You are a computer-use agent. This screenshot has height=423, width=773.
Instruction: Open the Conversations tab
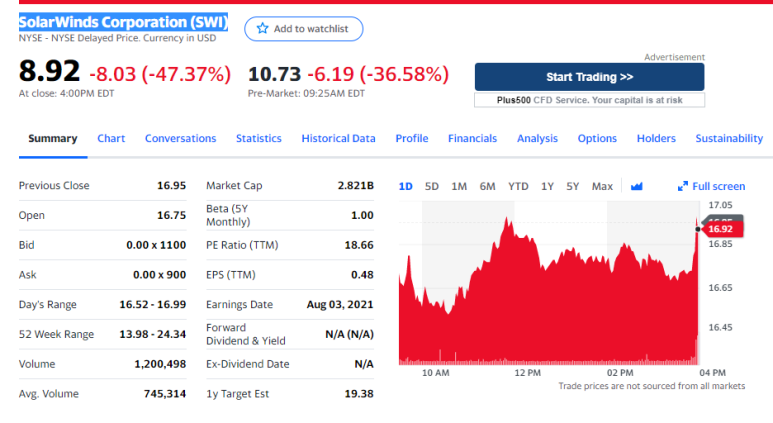(x=180, y=139)
